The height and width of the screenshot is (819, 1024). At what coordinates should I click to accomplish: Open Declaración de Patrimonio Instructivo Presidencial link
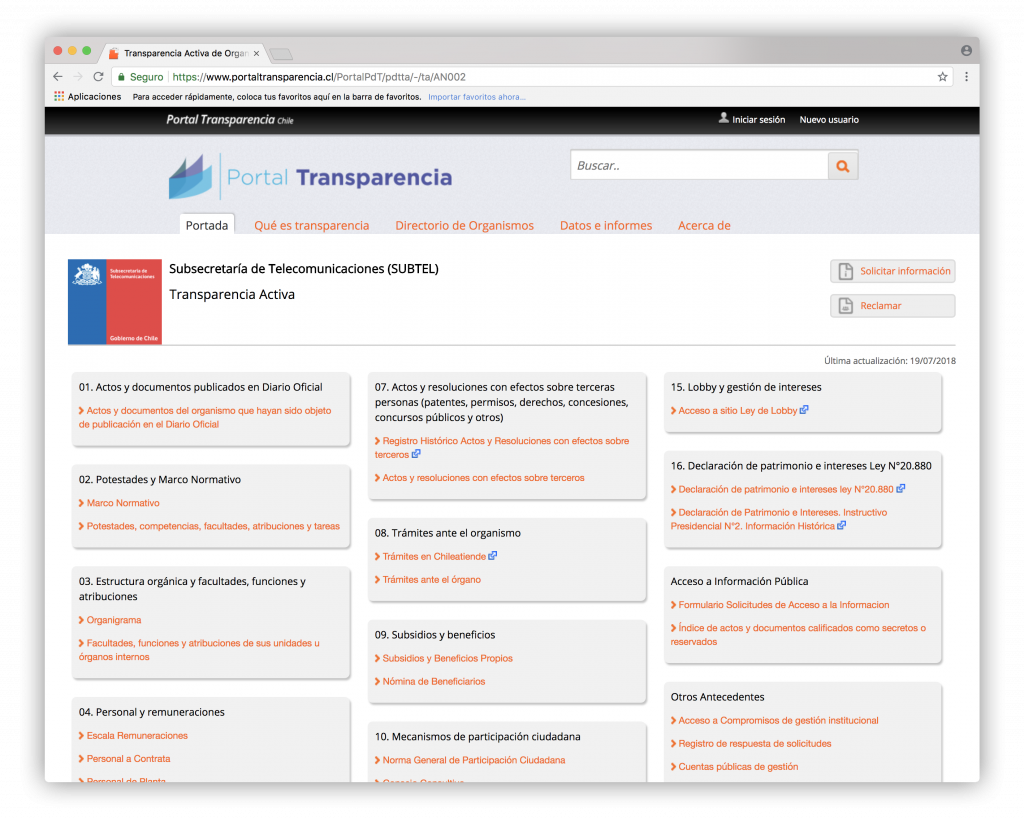[779, 519]
